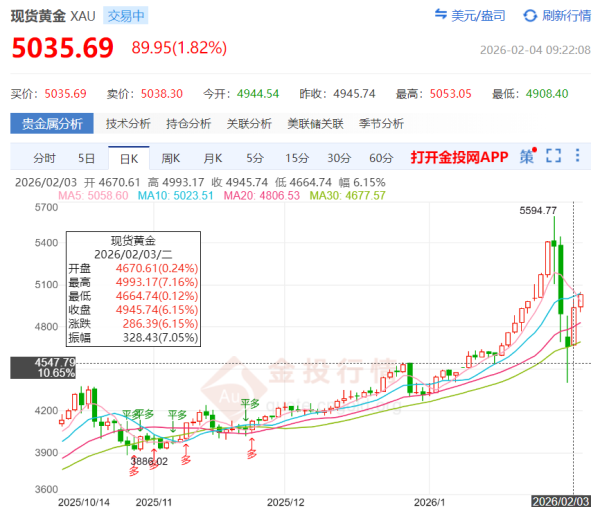The image size is (600, 507).
Task: Expand chart with fullscreen icon
Action: pyautogui.click(x=553, y=156)
